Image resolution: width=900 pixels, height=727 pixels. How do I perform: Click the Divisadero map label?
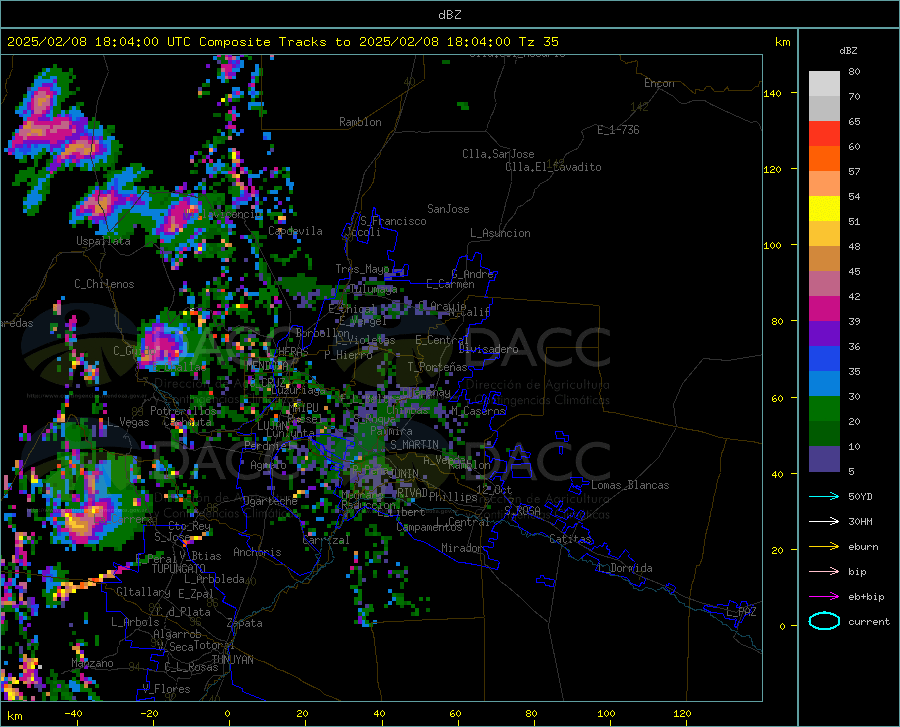click(488, 349)
